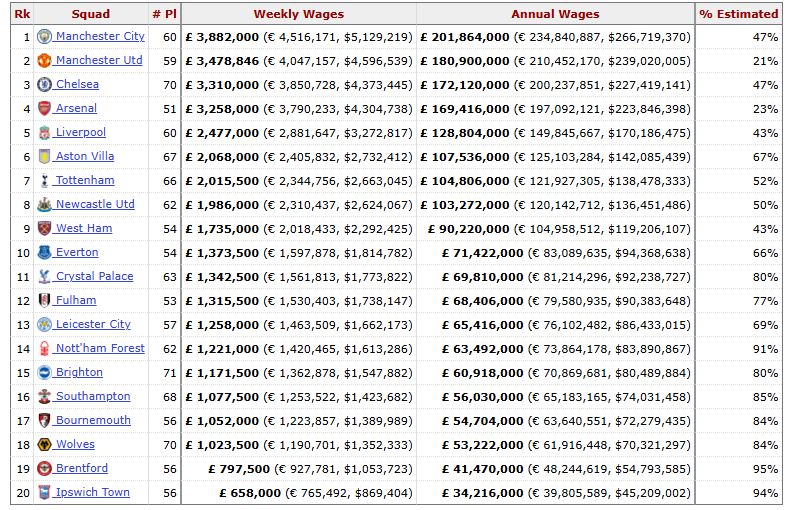Select Nott'ham Forest 91% estimated cell
The height and width of the screenshot is (510, 789).
tap(739, 349)
